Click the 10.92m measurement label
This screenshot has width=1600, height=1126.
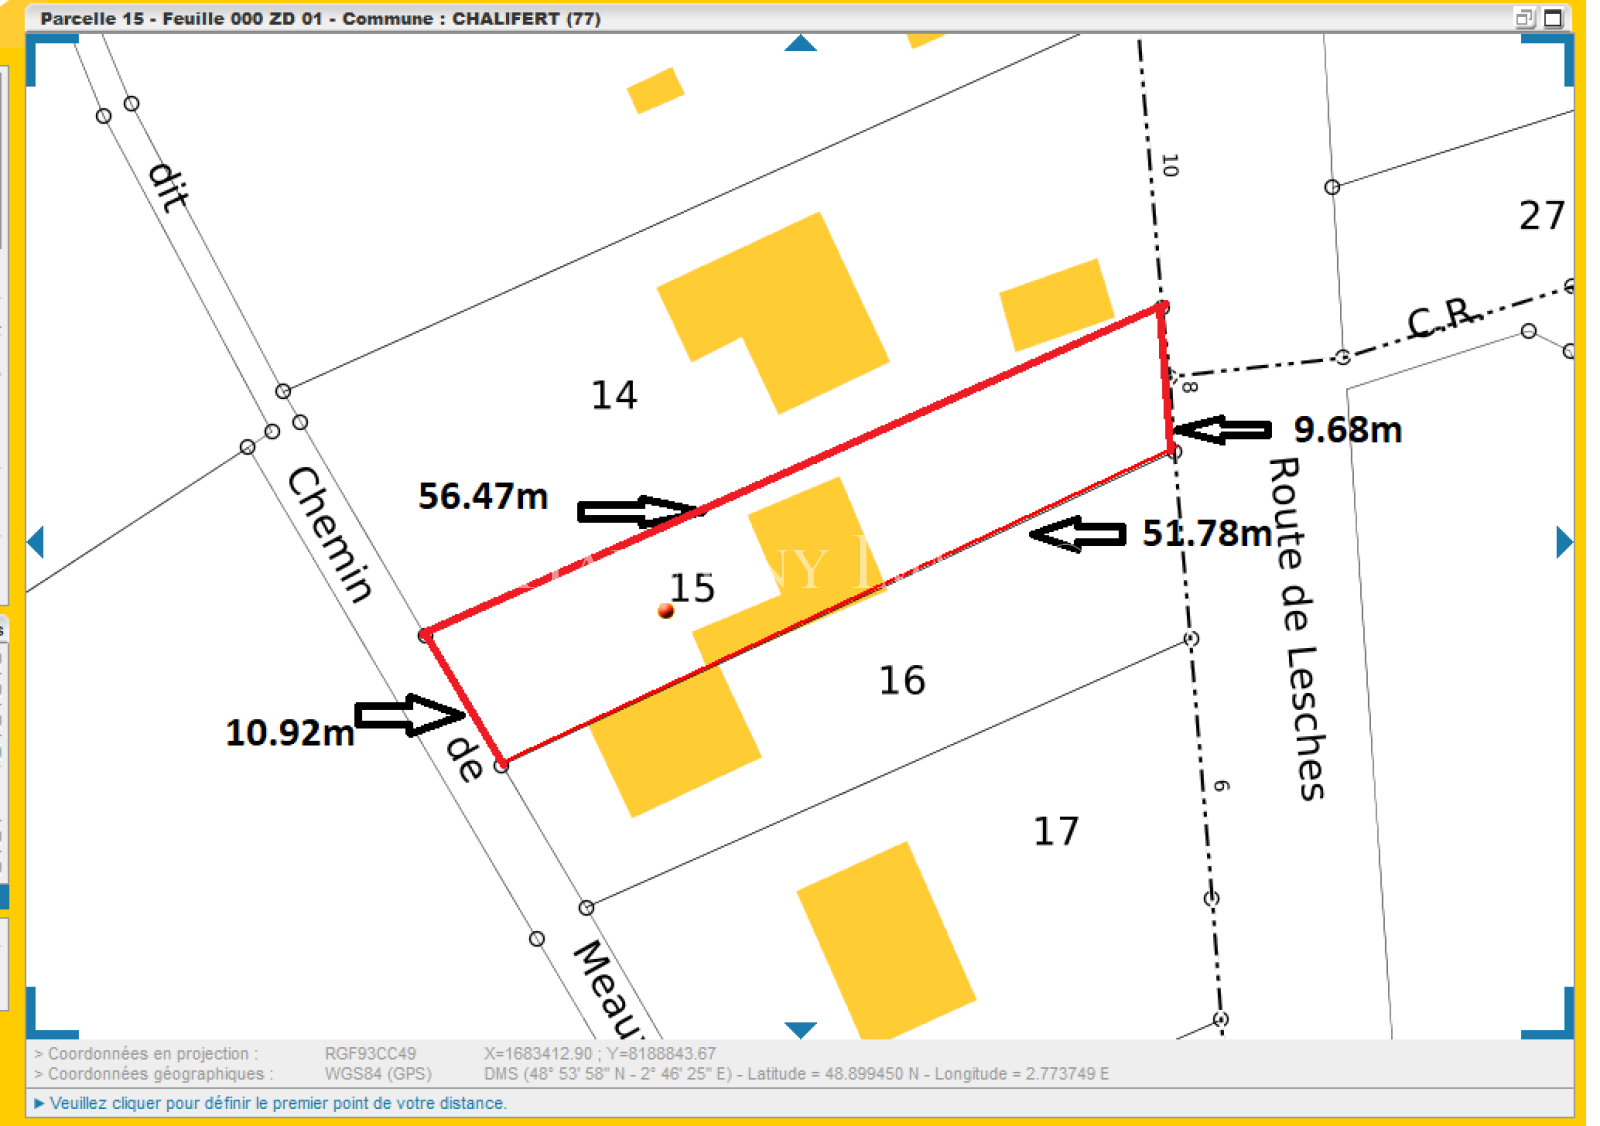click(290, 733)
